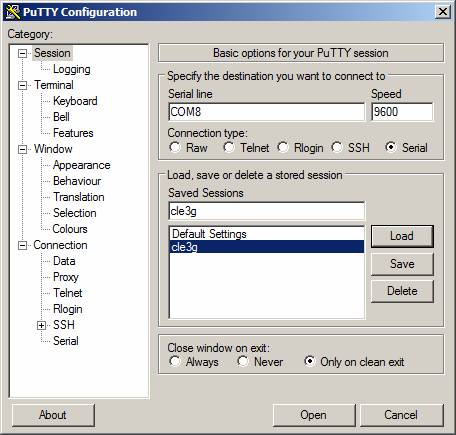Screen dimensions: 456x435
Task: Click the Speed 9600 field
Action: tap(402, 112)
